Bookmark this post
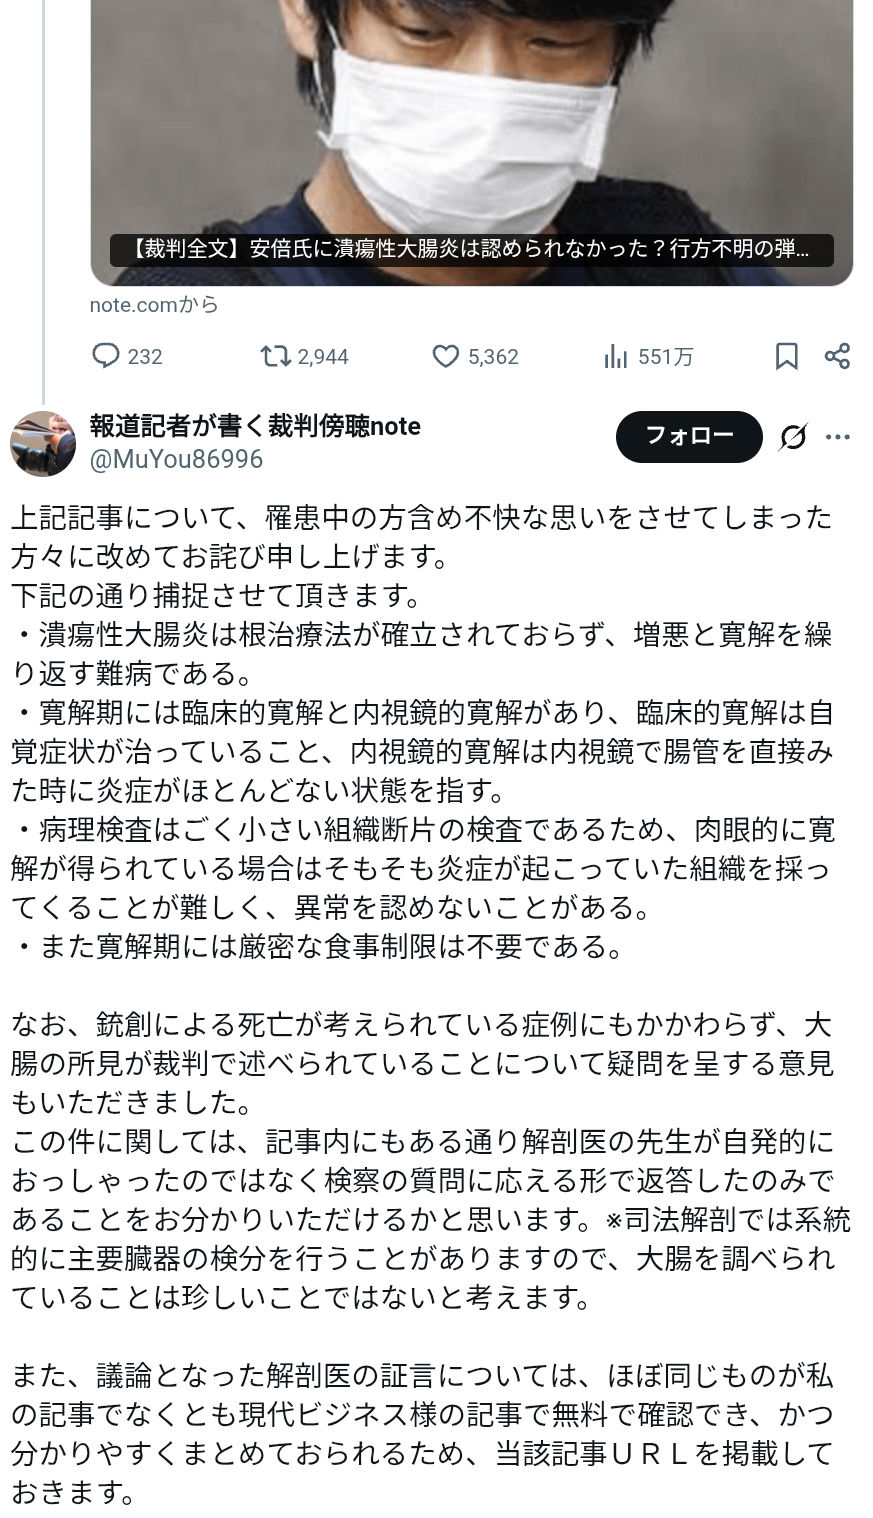The image size is (873, 1518). pyautogui.click(x=787, y=356)
